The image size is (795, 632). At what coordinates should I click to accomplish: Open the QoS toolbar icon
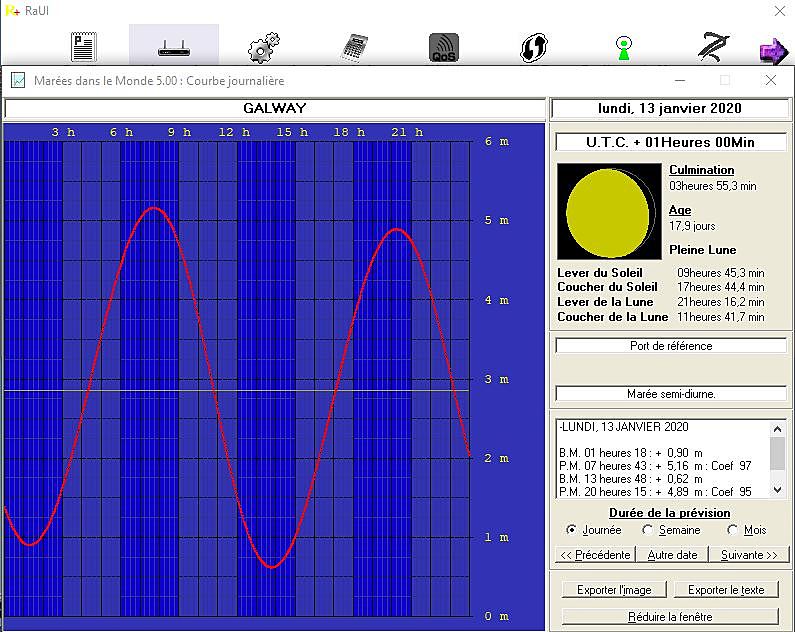click(444, 48)
